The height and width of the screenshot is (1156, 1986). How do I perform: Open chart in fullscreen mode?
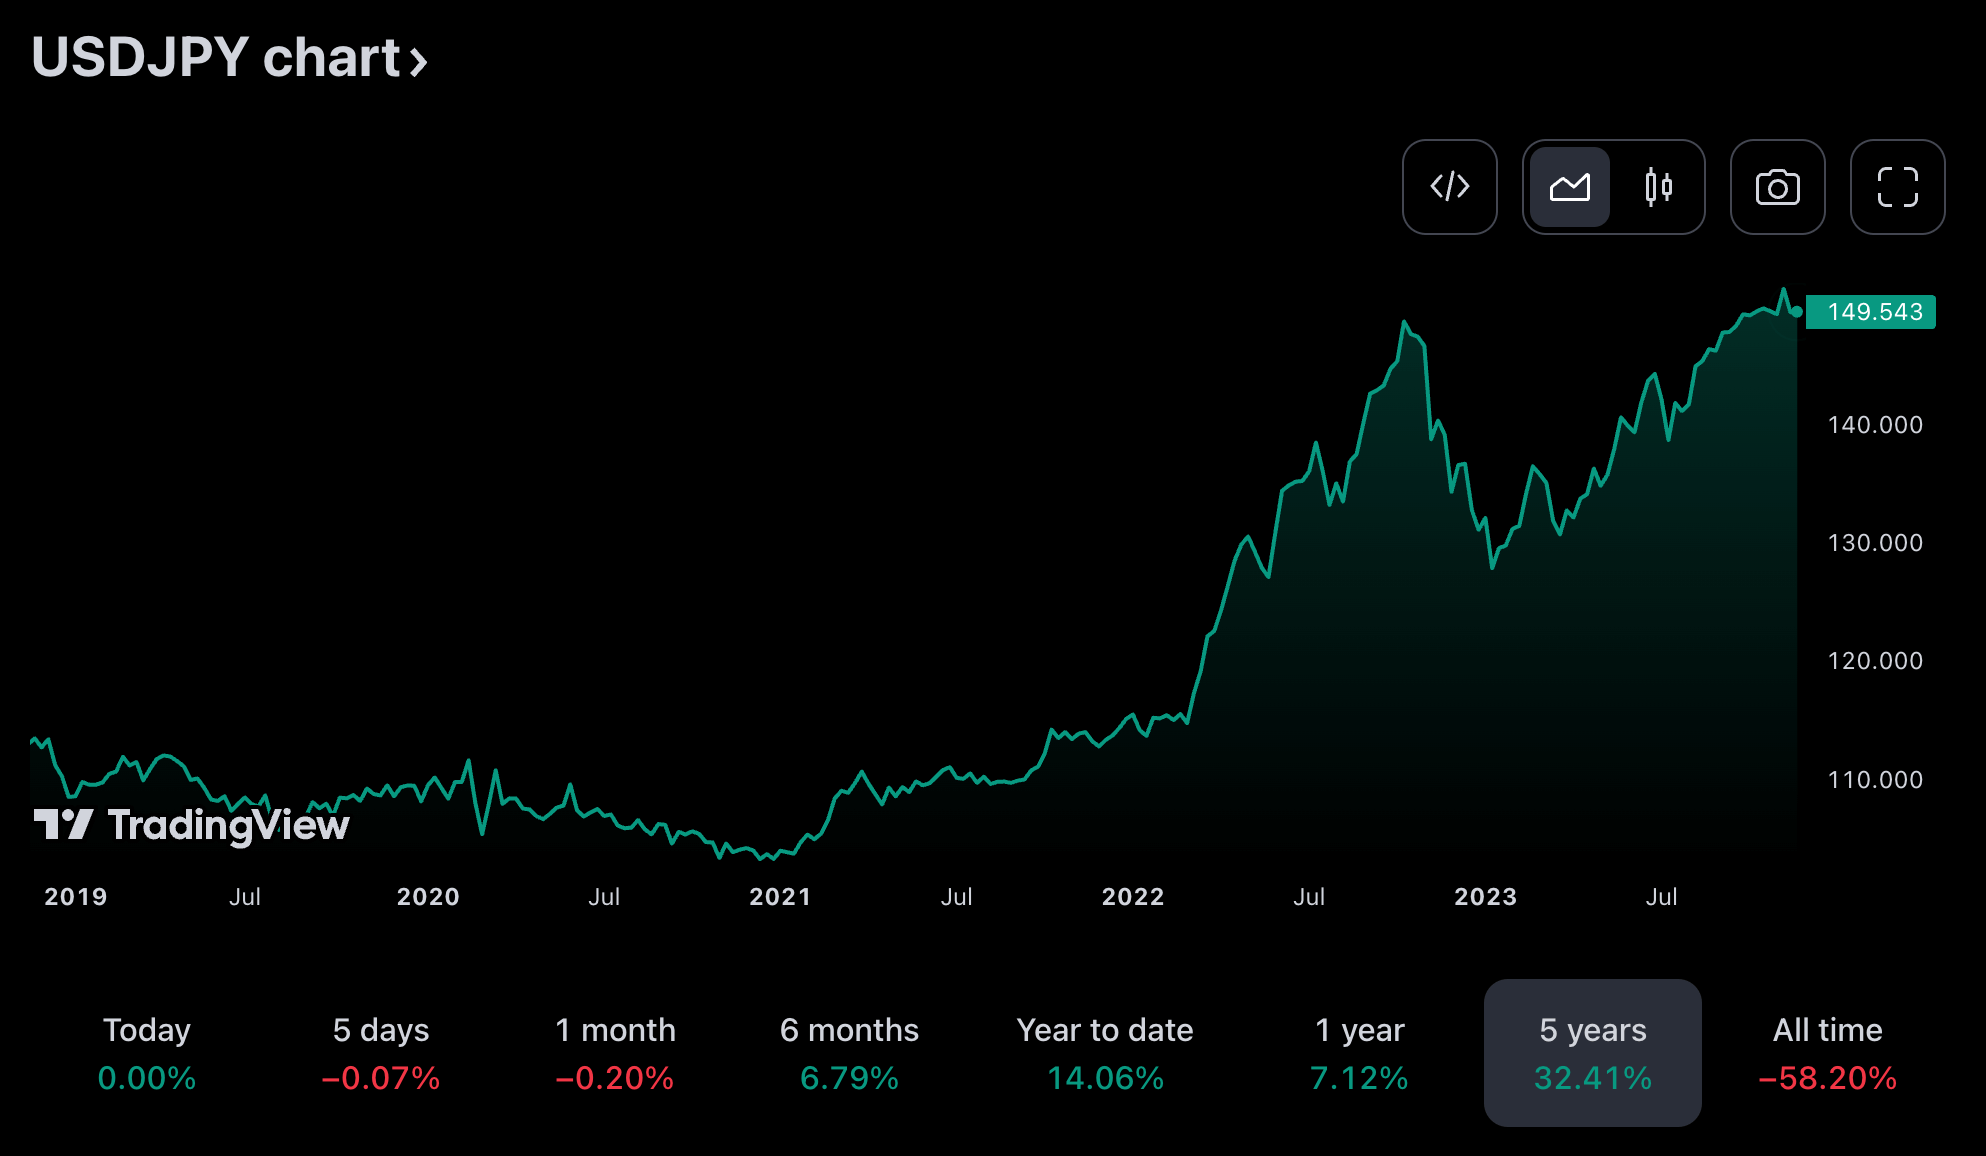tap(1897, 187)
